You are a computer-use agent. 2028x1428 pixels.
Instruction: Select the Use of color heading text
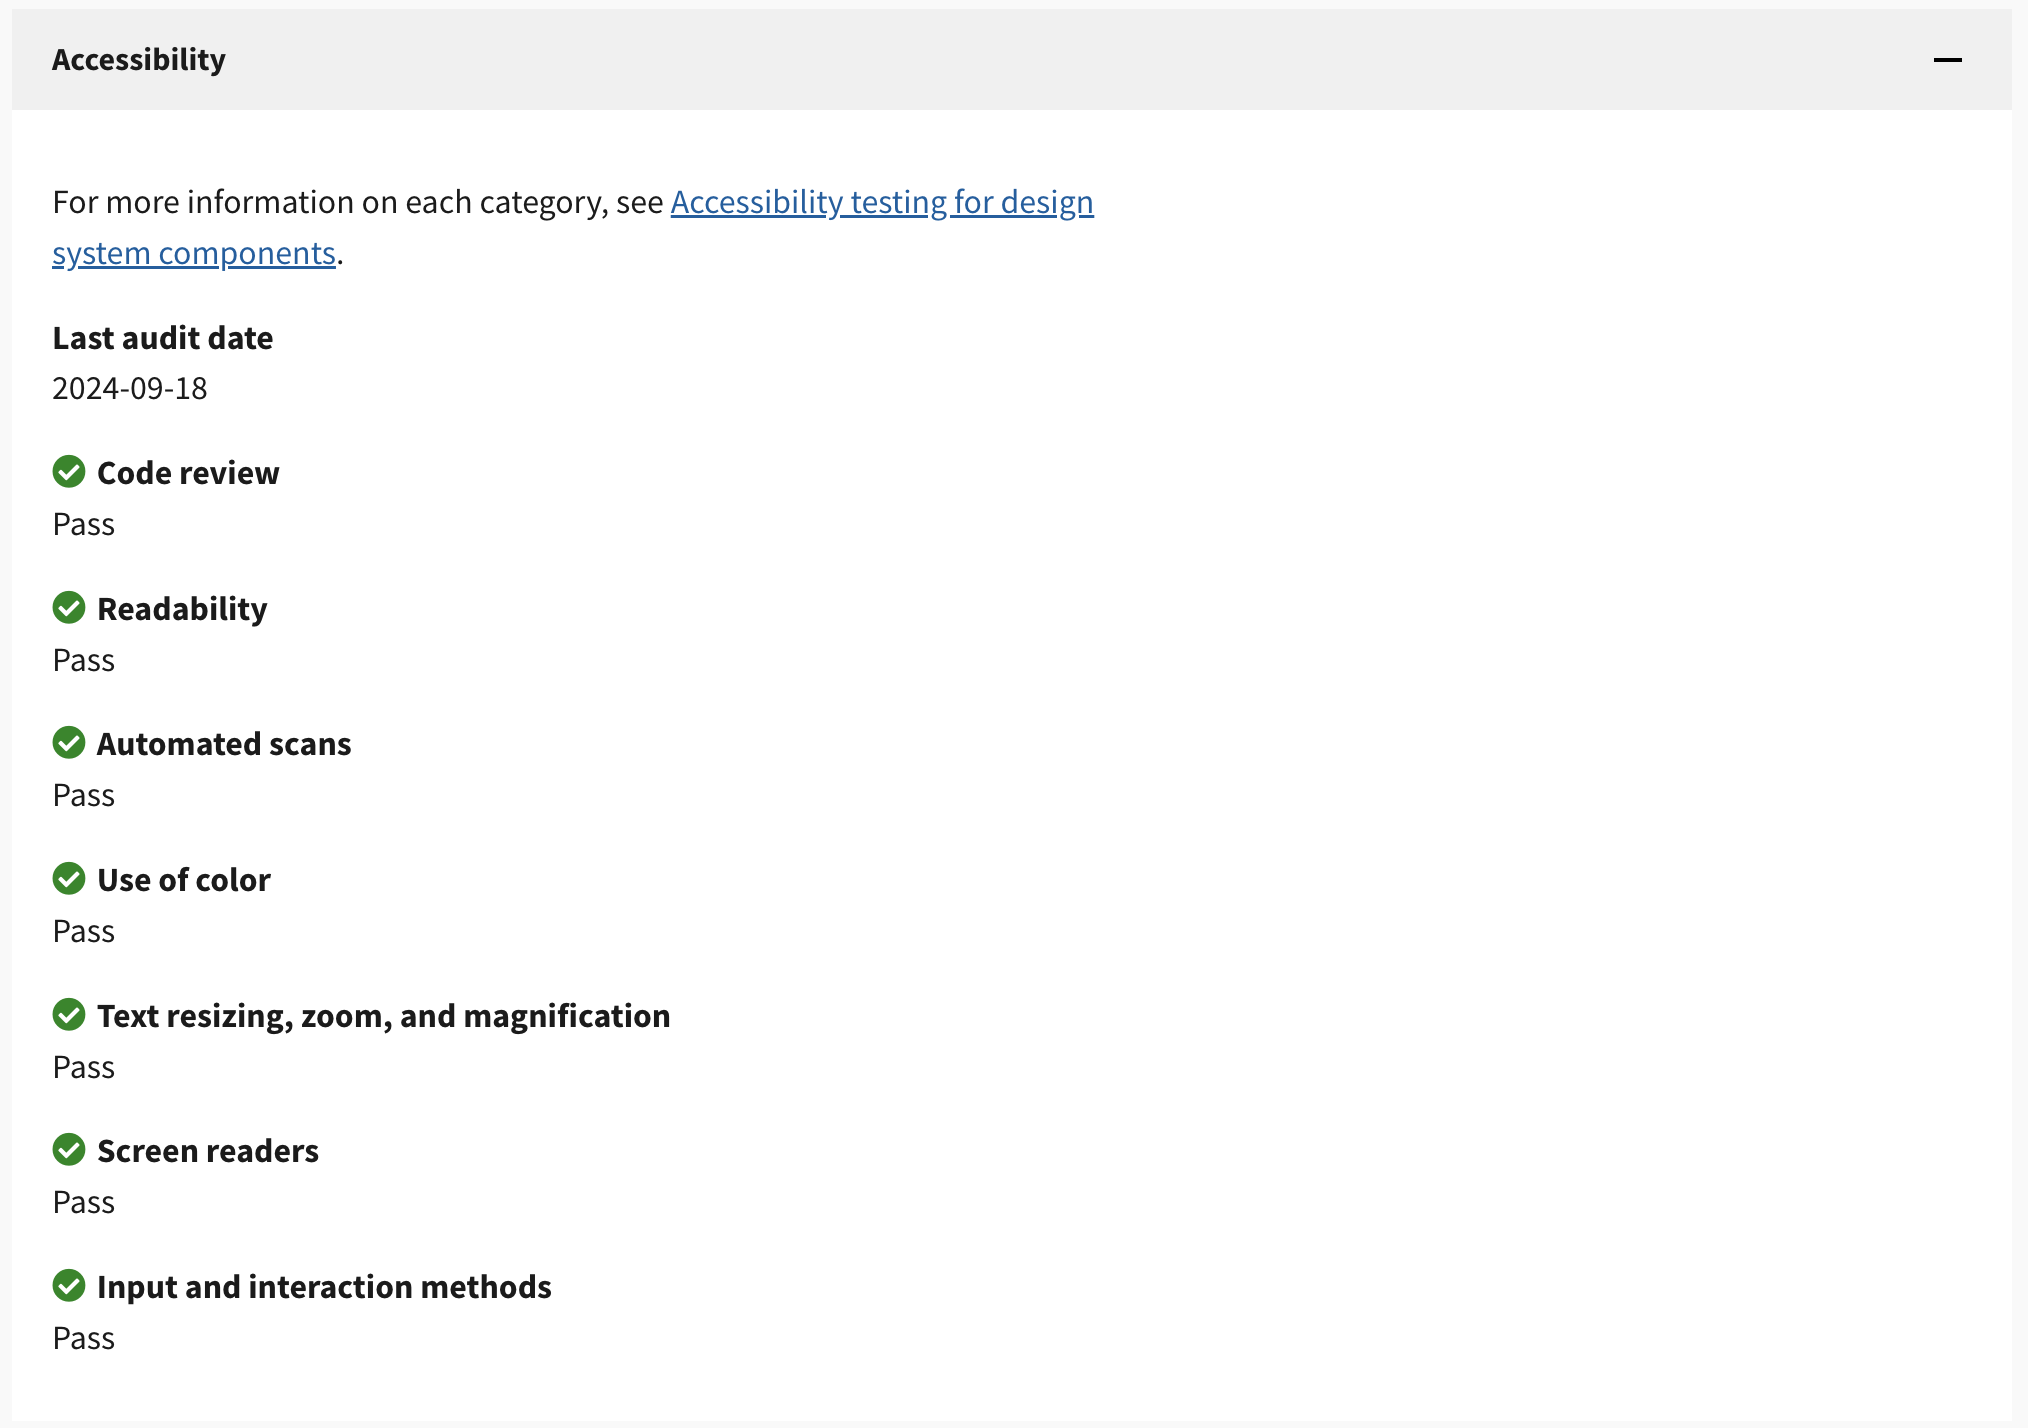tap(184, 879)
